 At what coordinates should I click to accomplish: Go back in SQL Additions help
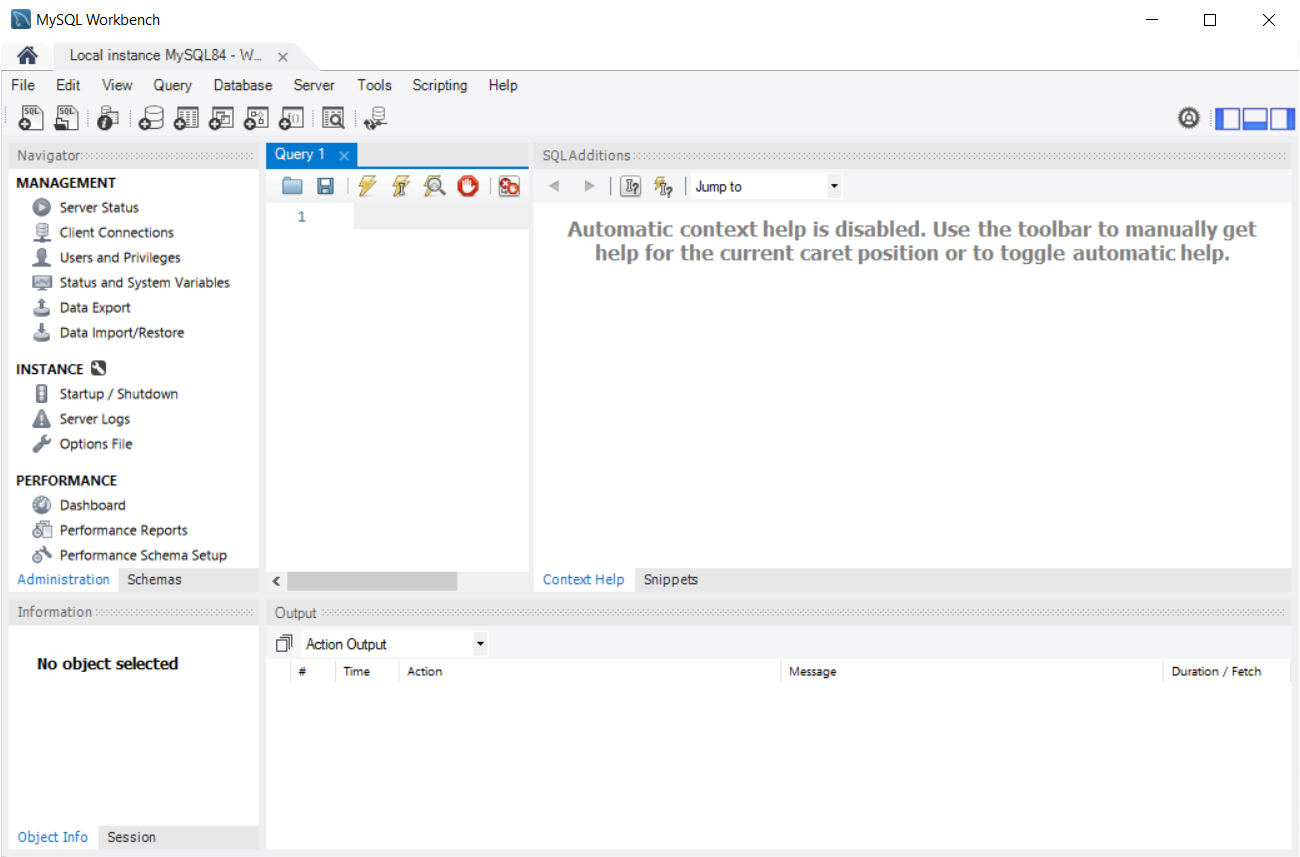pos(554,186)
